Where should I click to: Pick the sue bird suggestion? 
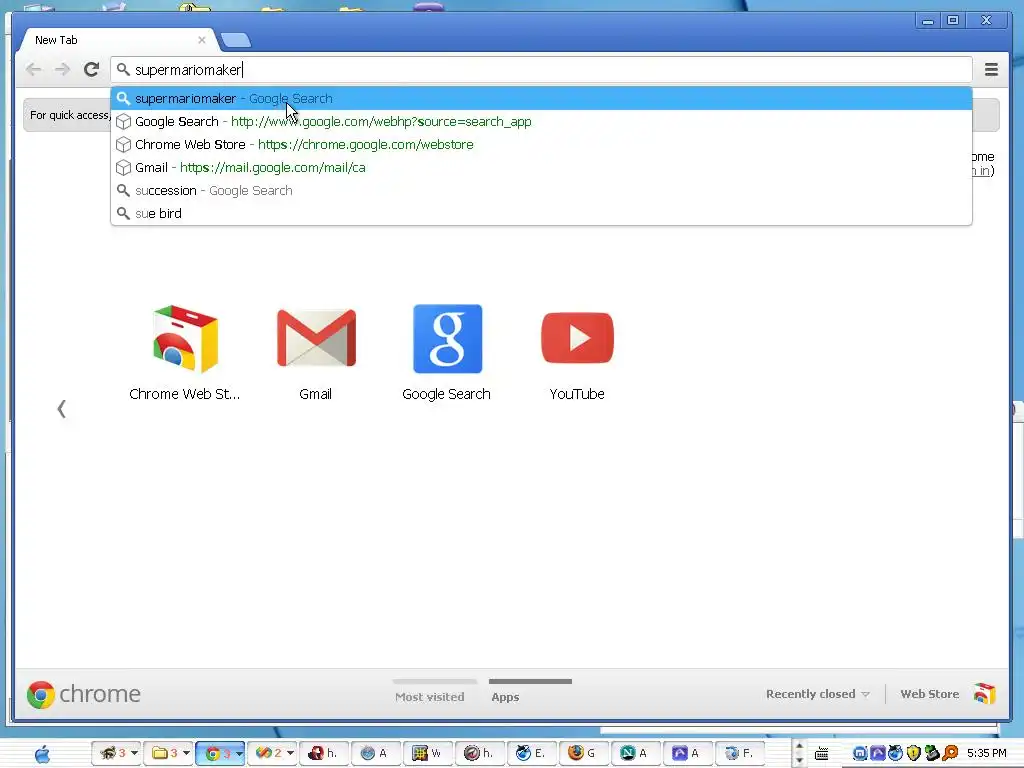pyautogui.click(x=541, y=213)
